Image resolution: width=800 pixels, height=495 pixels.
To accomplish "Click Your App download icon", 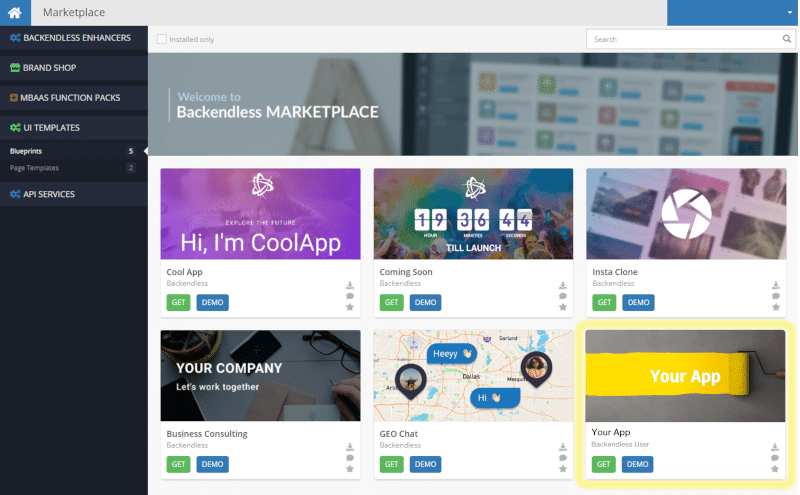I will coord(775,447).
